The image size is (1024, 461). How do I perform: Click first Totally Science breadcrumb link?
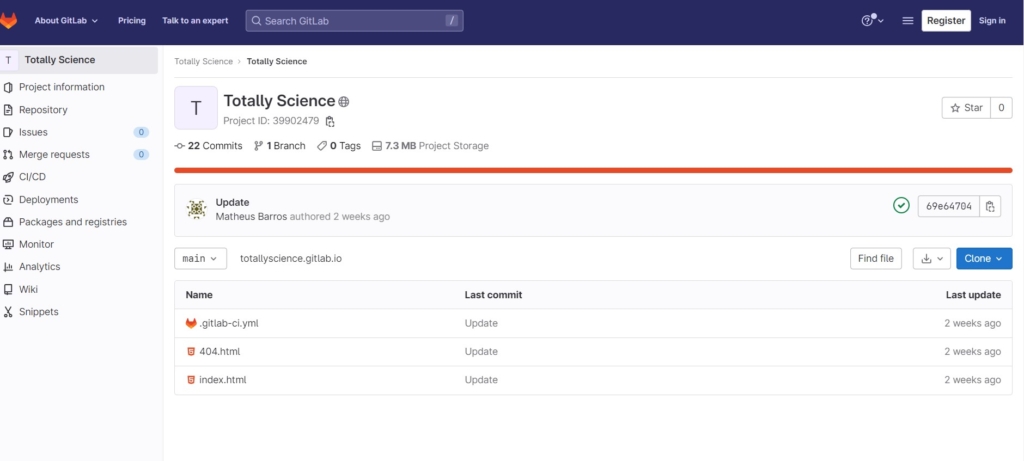(x=203, y=61)
